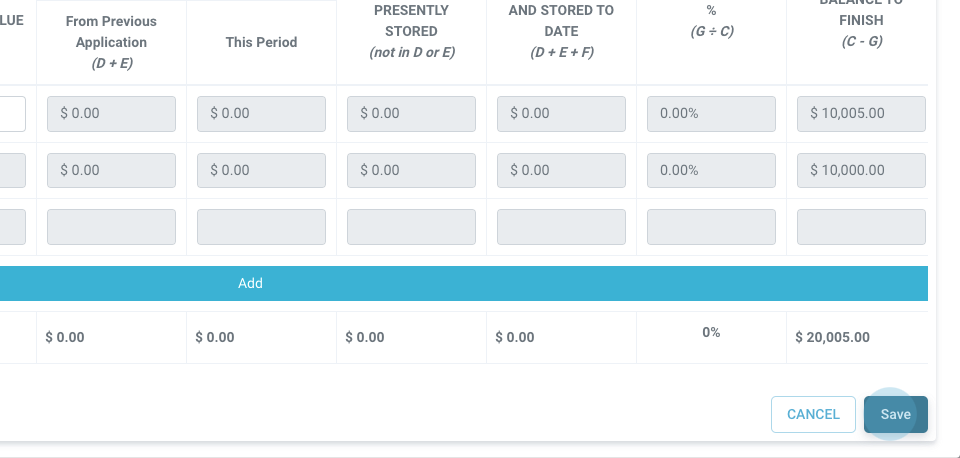Click empty third row percentage field
This screenshot has width=960, height=458.
tap(711, 227)
